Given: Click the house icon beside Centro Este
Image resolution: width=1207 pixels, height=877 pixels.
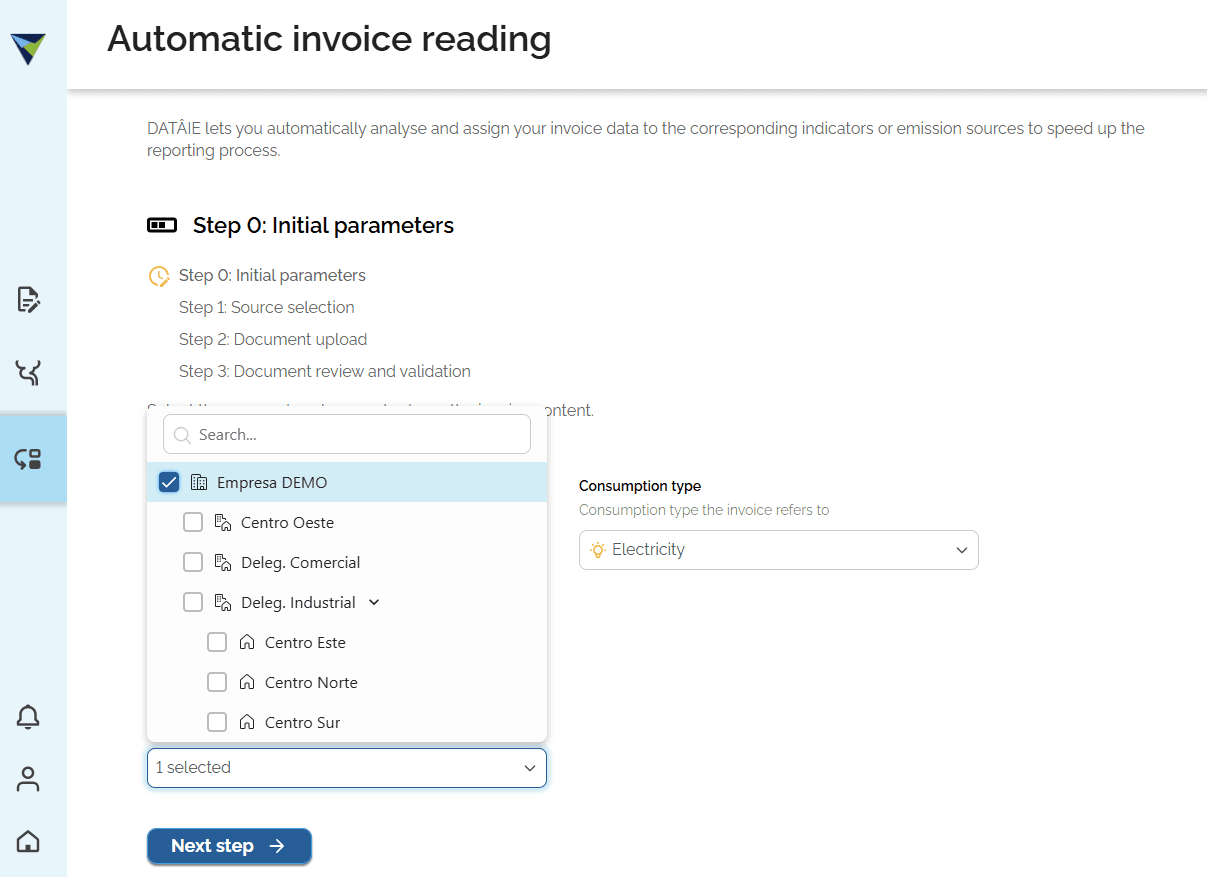Looking at the screenshot, I should (247, 642).
